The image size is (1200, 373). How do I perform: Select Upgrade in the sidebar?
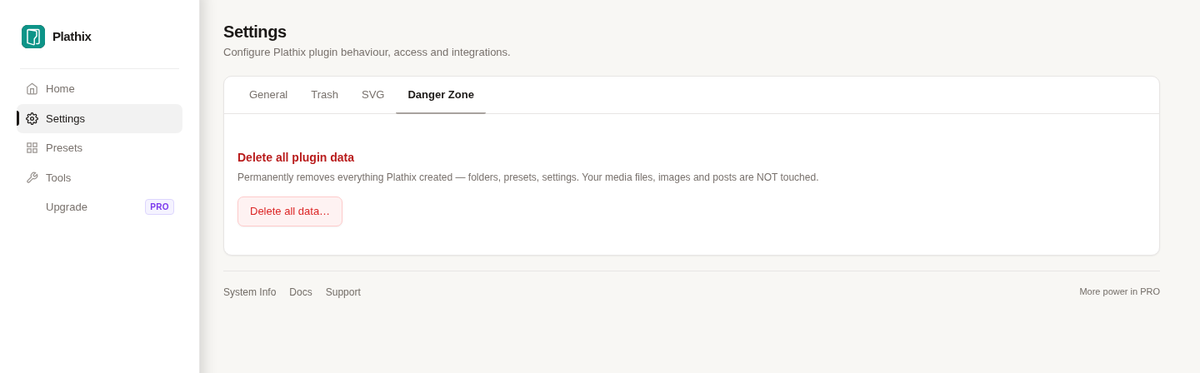100,207
